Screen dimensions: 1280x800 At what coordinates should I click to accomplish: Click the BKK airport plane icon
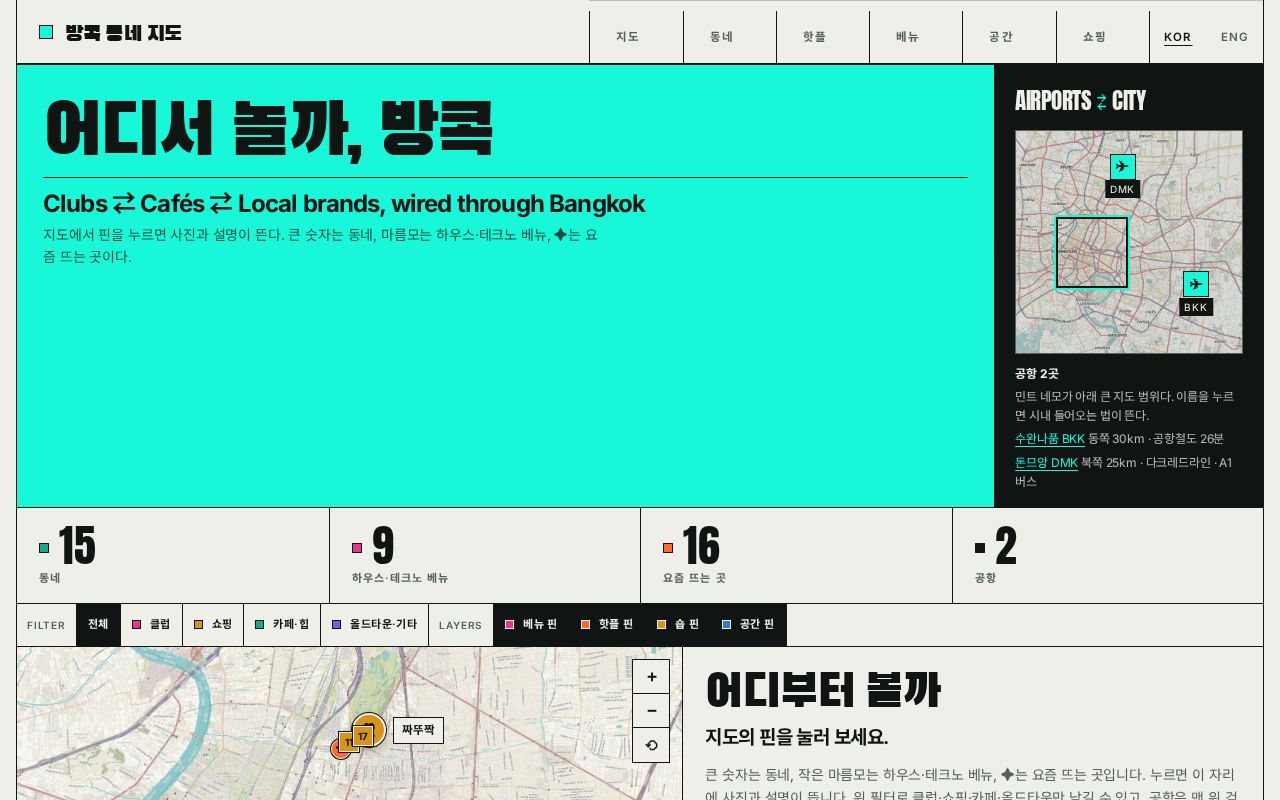[1196, 284]
